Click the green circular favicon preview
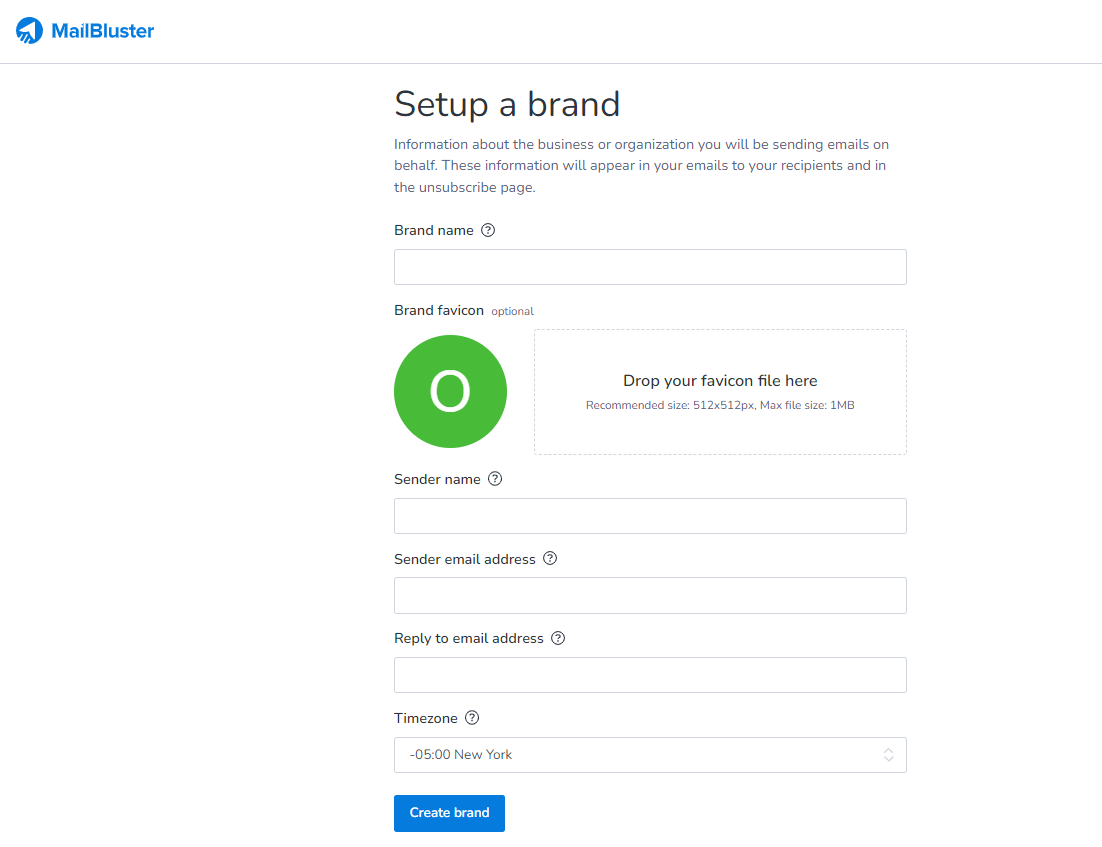 [x=450, y=392]
